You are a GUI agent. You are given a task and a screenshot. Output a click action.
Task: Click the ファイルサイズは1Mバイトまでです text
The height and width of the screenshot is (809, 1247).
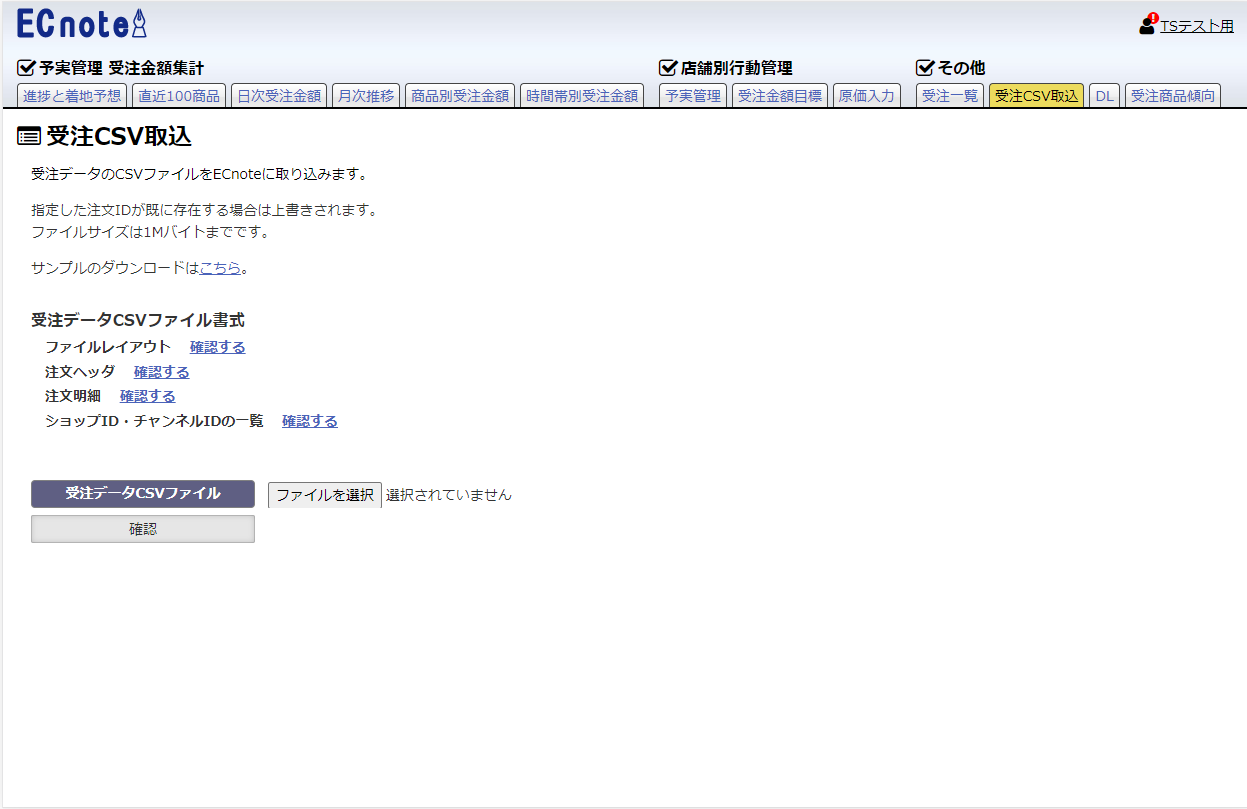[151, 232]
